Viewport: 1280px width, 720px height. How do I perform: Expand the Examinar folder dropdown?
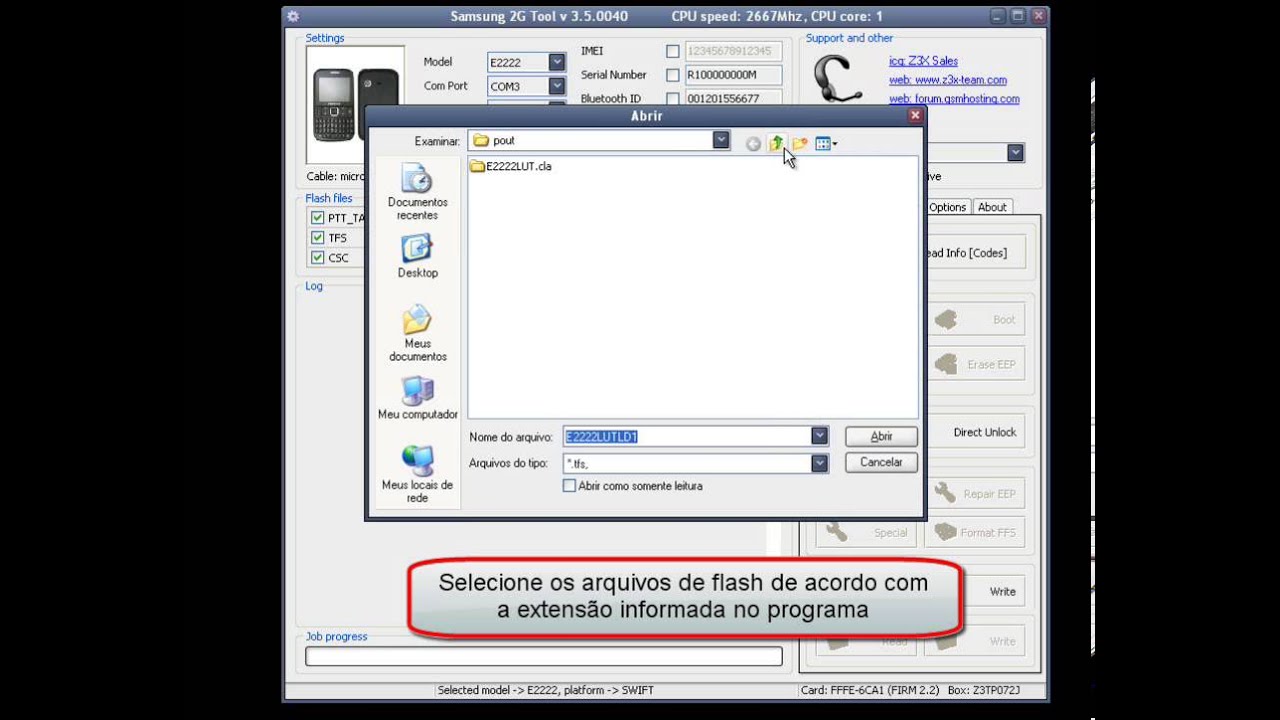721,140
